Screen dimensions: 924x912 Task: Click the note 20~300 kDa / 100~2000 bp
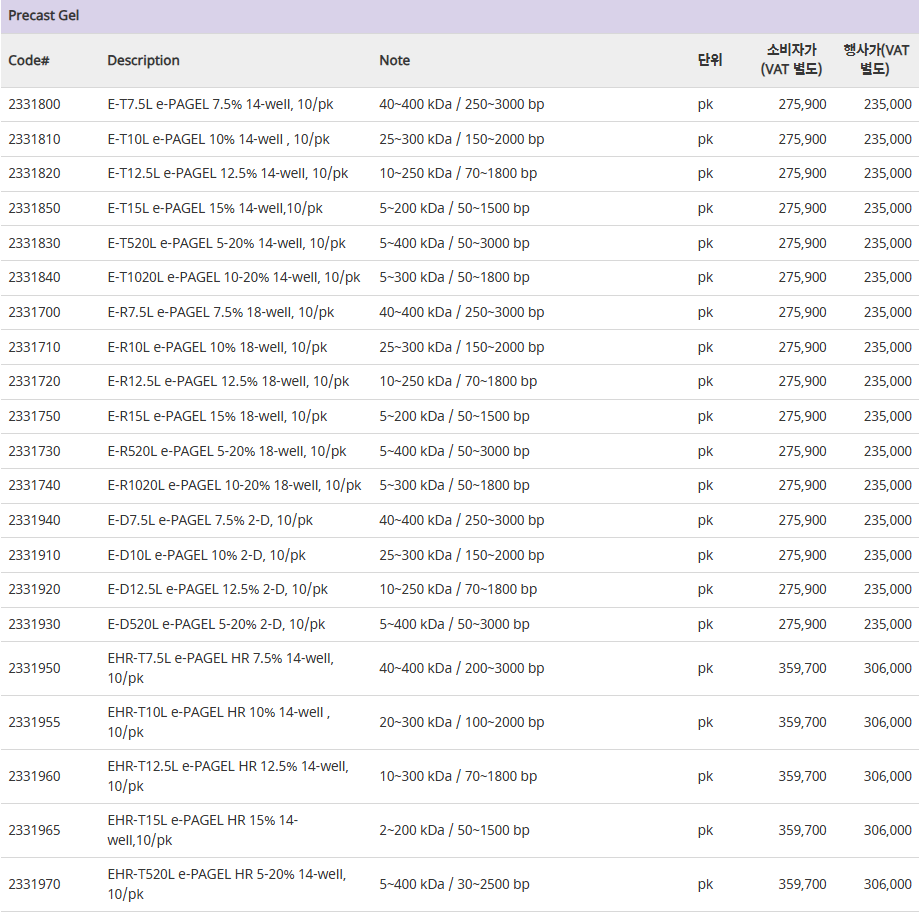(x=461, y=722)
